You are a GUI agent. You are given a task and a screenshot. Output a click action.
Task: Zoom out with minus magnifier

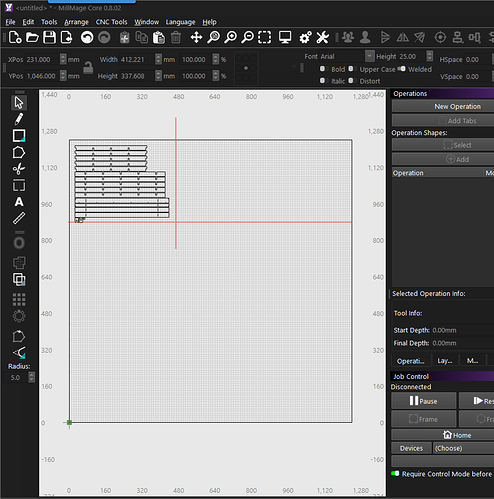pos(248,37)
